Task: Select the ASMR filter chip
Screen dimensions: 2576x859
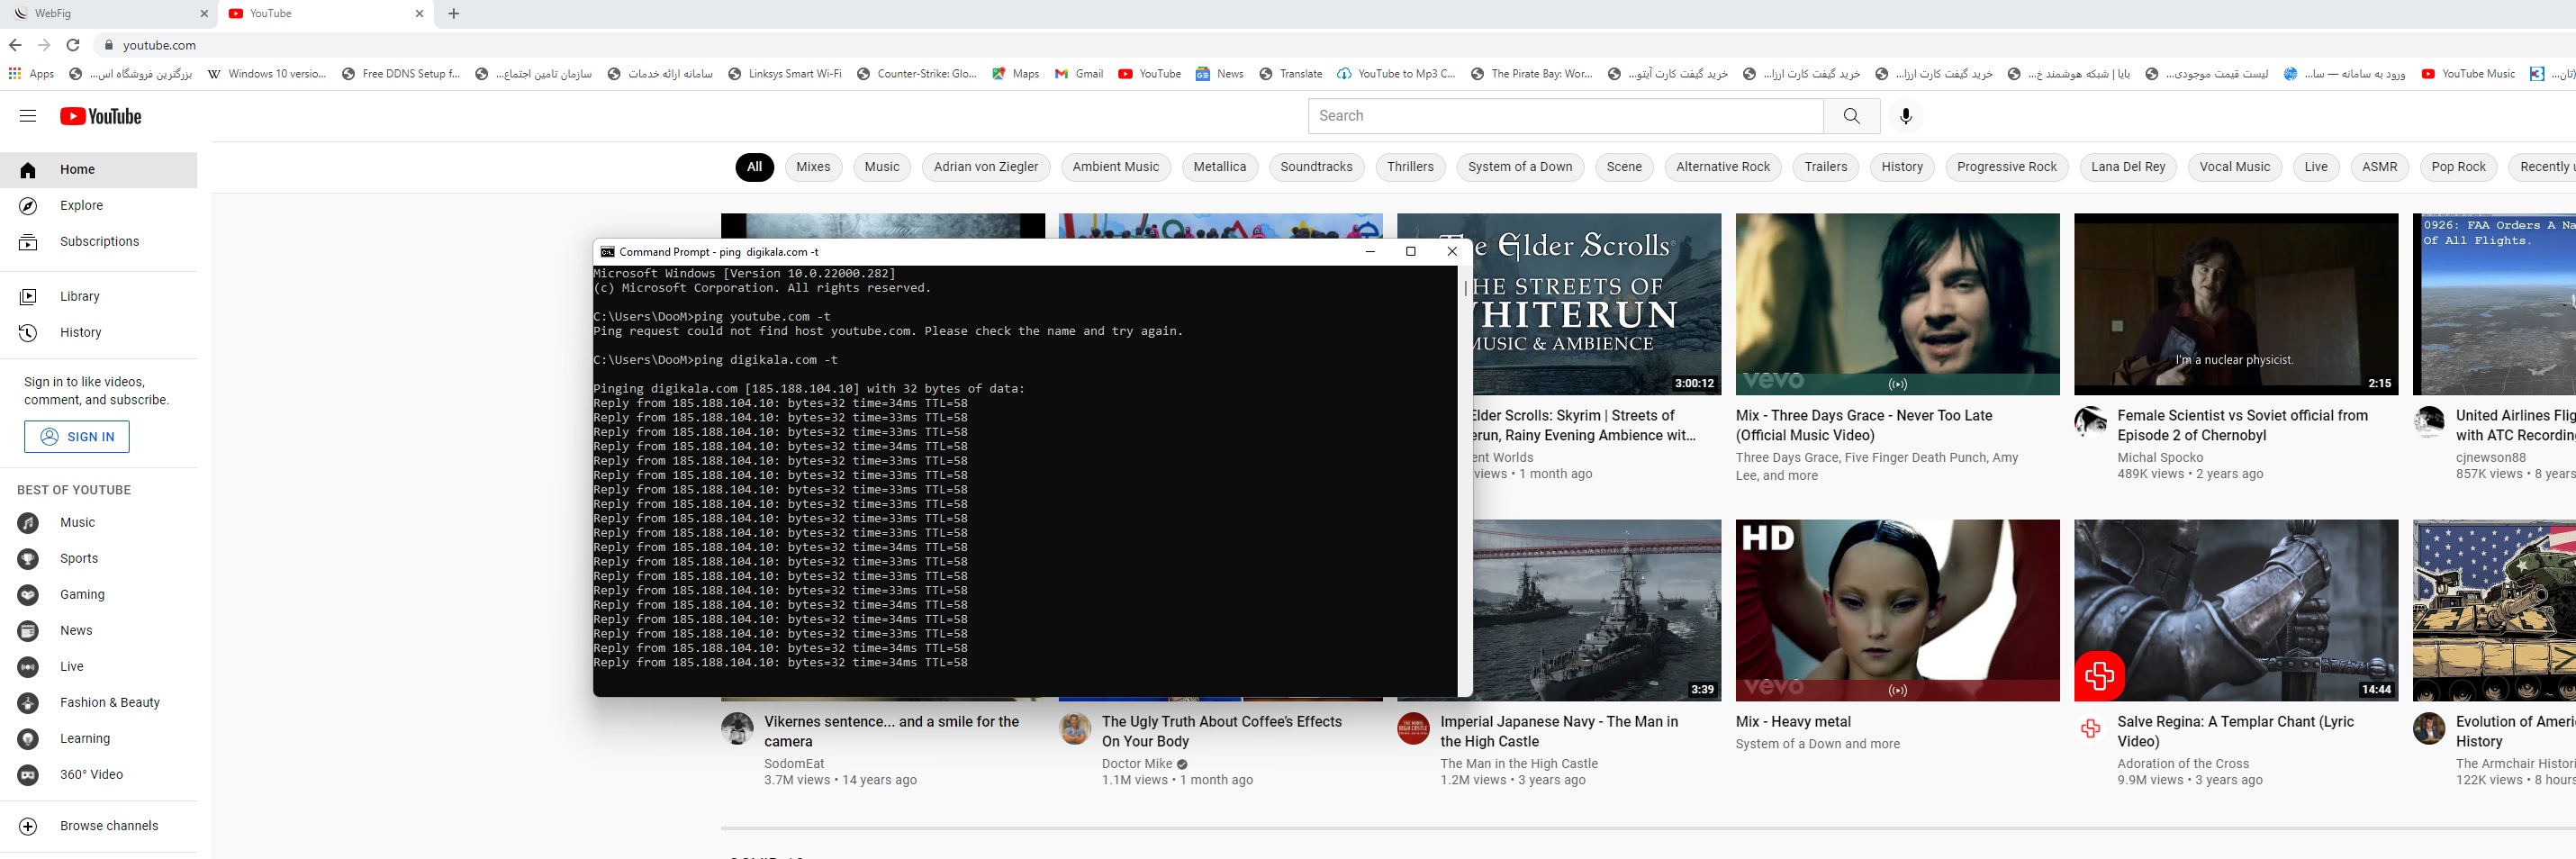Action: point(2379,167)
